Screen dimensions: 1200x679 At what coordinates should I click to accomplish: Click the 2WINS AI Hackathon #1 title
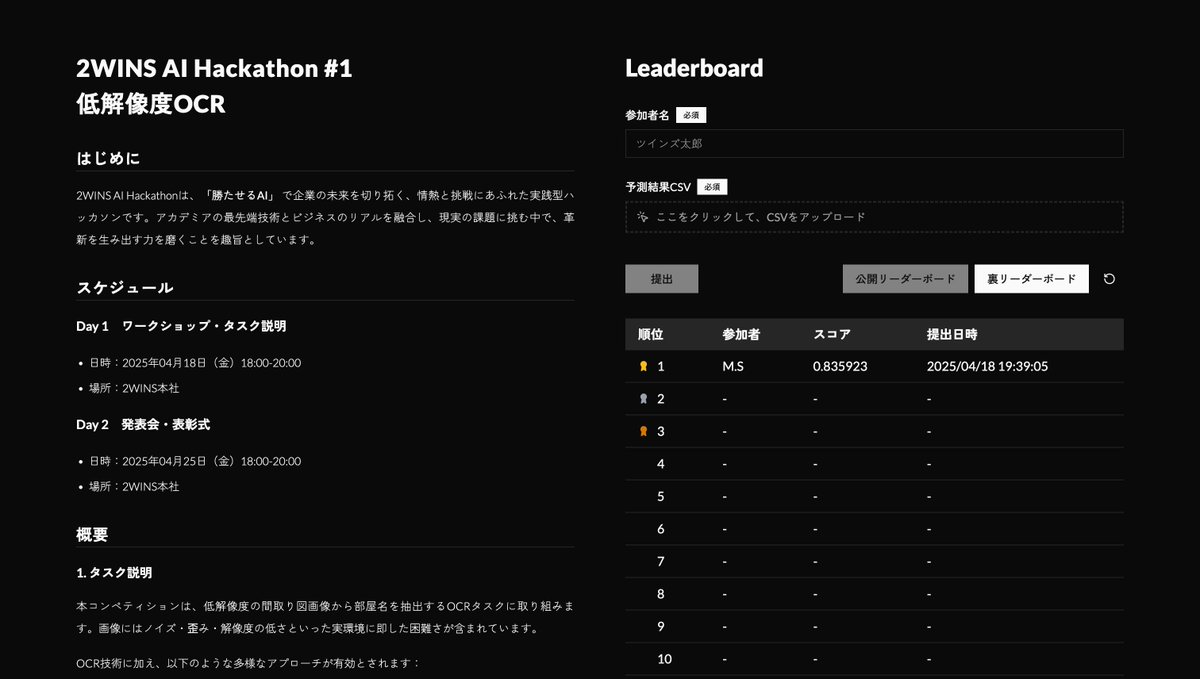pyautogui.click(x=214, y=69)
